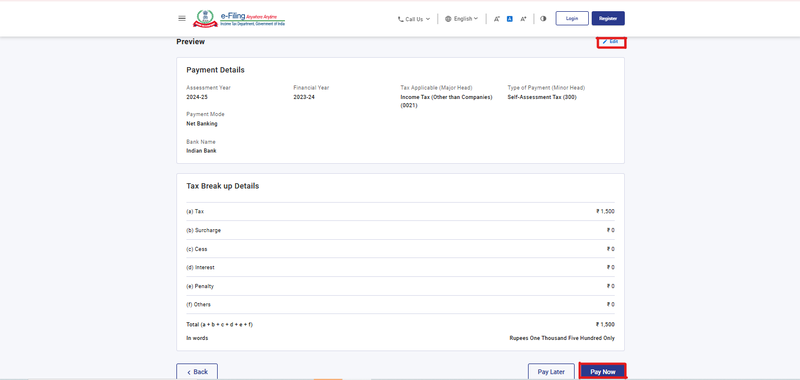
Task: Open the English language dropdown
Action: click(x=461, y=19)
